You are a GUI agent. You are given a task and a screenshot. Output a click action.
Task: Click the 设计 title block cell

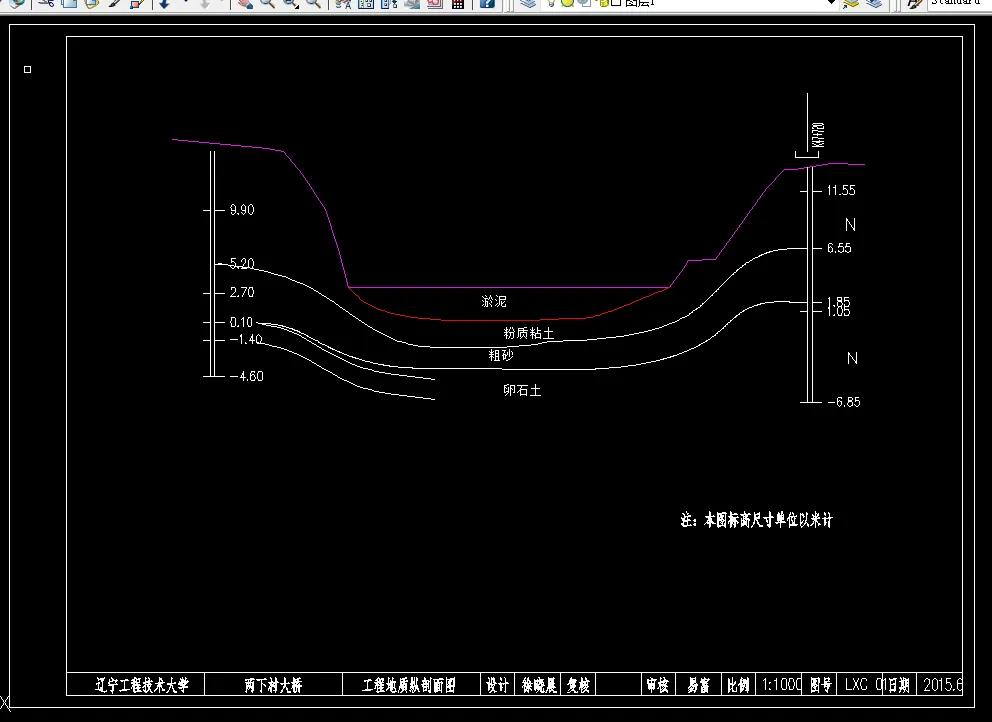pyautogui.click(x=497, y=685)
